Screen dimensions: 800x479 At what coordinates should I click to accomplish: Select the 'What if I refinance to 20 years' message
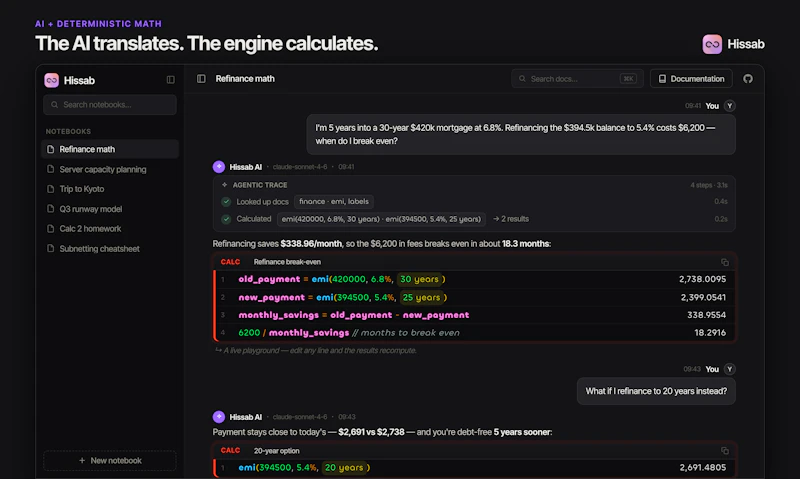[x=656, y=391]
